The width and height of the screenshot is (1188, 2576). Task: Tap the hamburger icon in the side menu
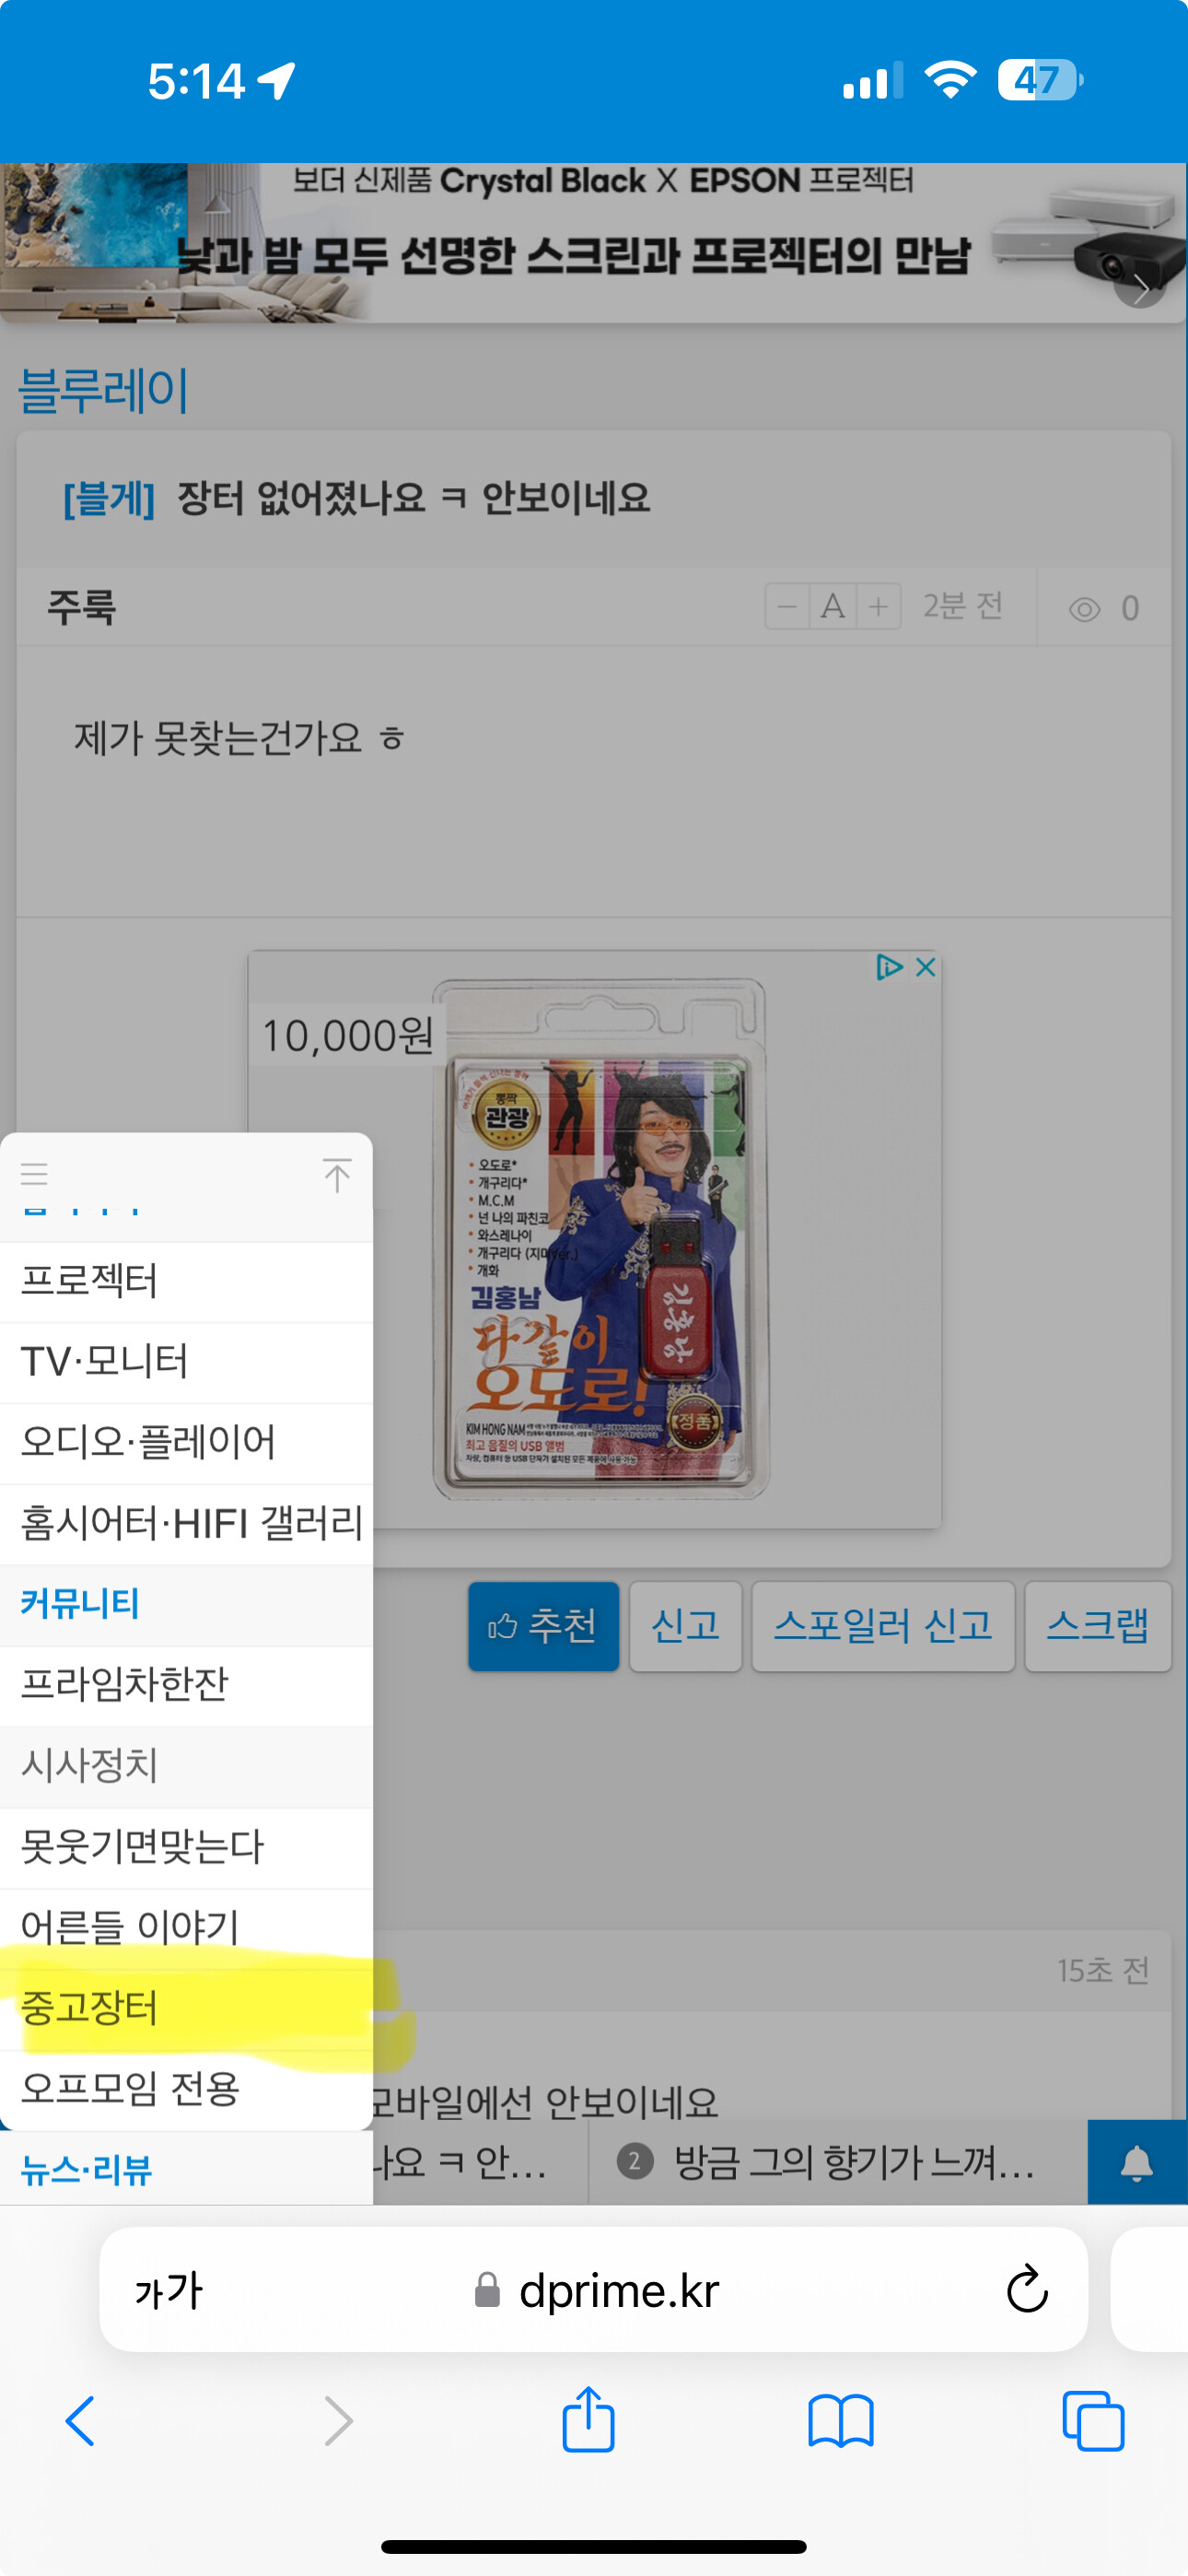(x=35, y=1174)
